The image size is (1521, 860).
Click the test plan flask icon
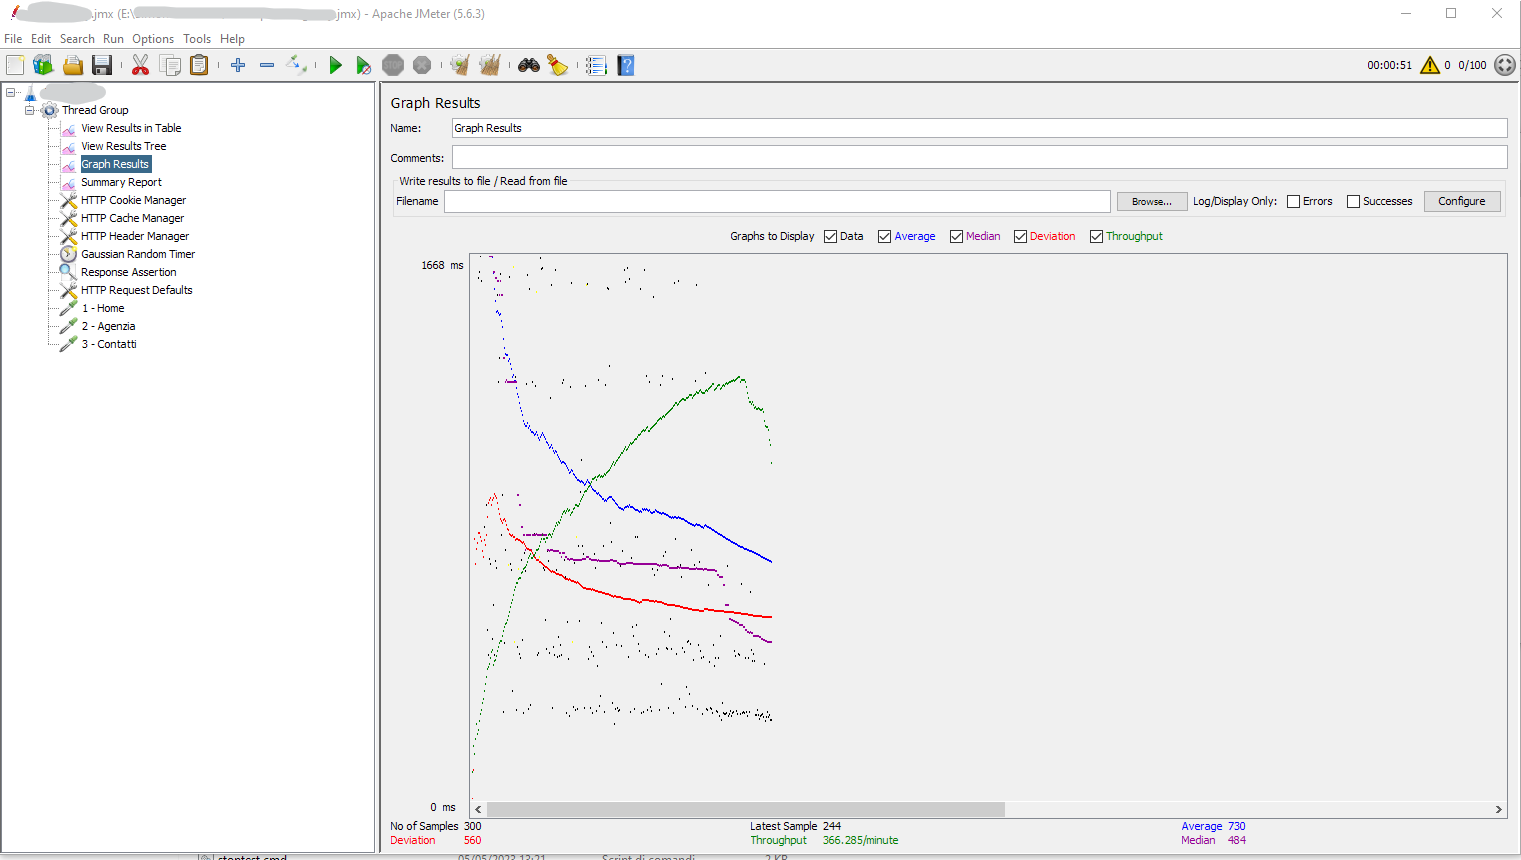coord(30,92)
